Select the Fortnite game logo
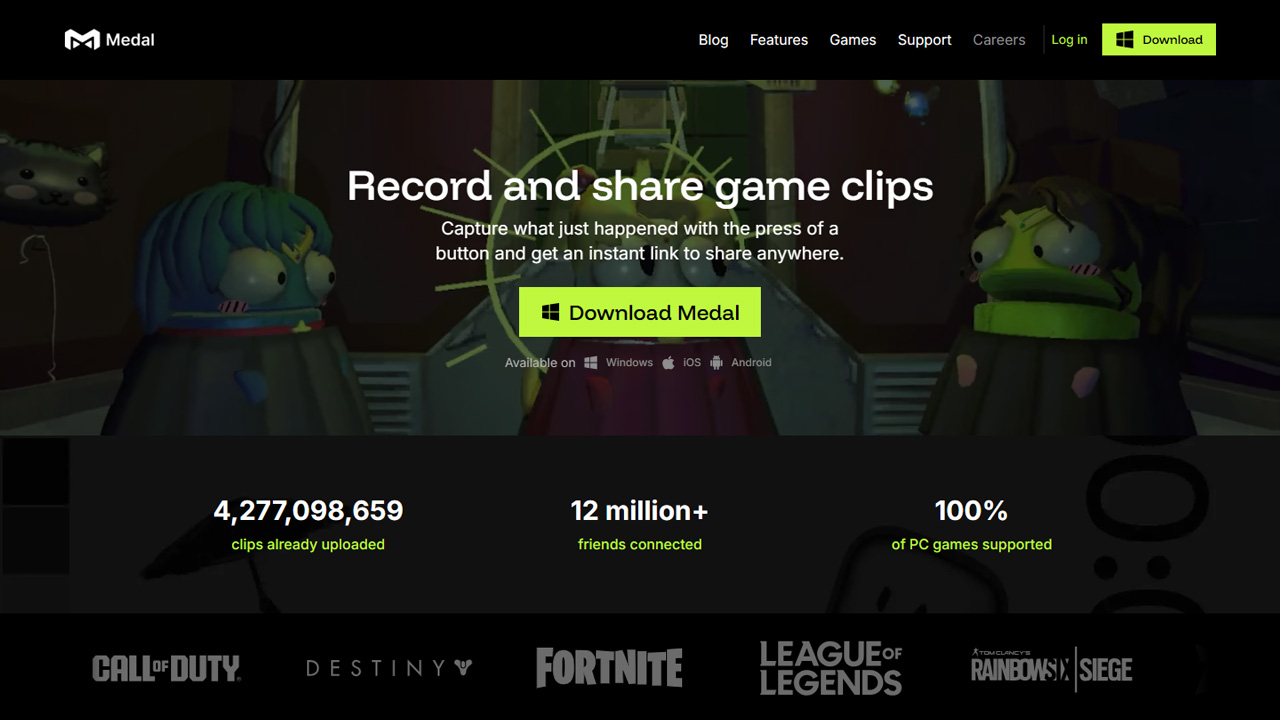Image resolution: width=1280 pixels, height=720 pixels. pos(609,668)
